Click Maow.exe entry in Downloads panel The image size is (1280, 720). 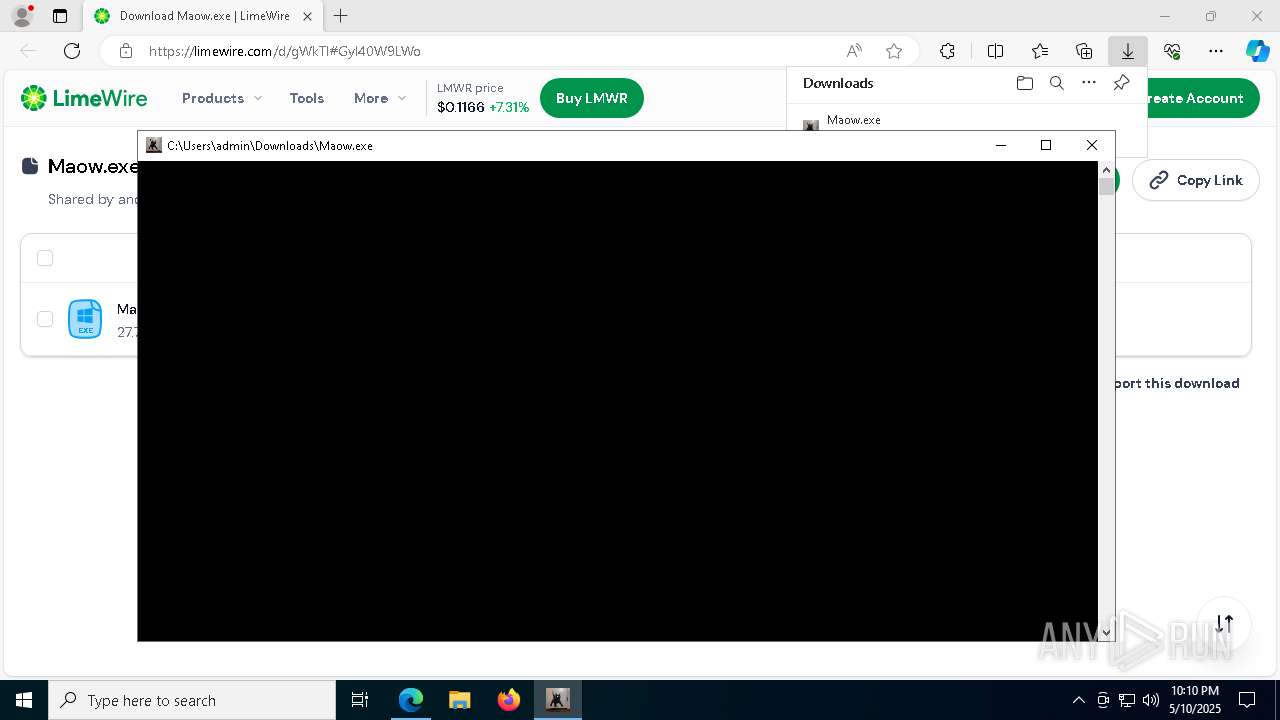tap(853, 120)
